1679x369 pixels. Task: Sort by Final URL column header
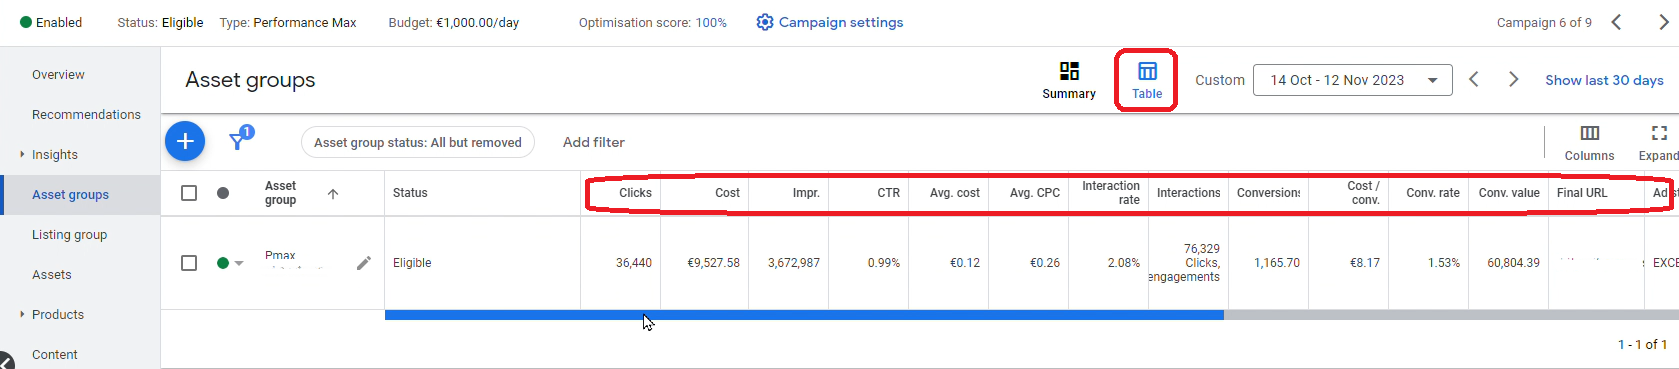(x=1582, y=193)
